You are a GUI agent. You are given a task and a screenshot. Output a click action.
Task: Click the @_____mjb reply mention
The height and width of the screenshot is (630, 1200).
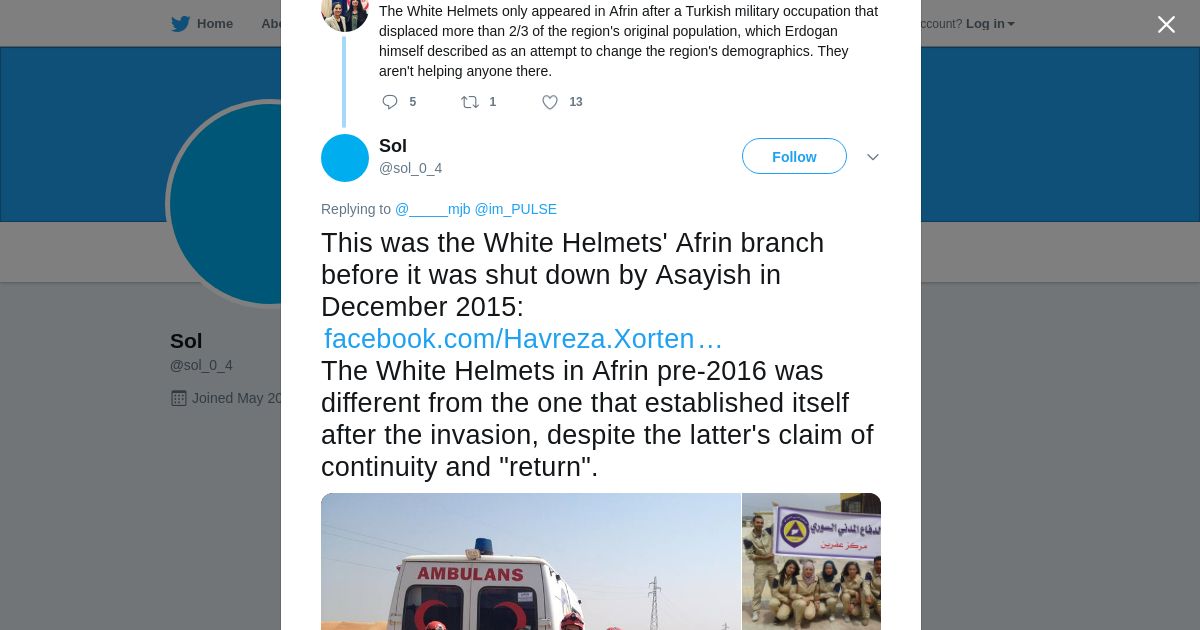pyautogui.click(x=432, y=209)
